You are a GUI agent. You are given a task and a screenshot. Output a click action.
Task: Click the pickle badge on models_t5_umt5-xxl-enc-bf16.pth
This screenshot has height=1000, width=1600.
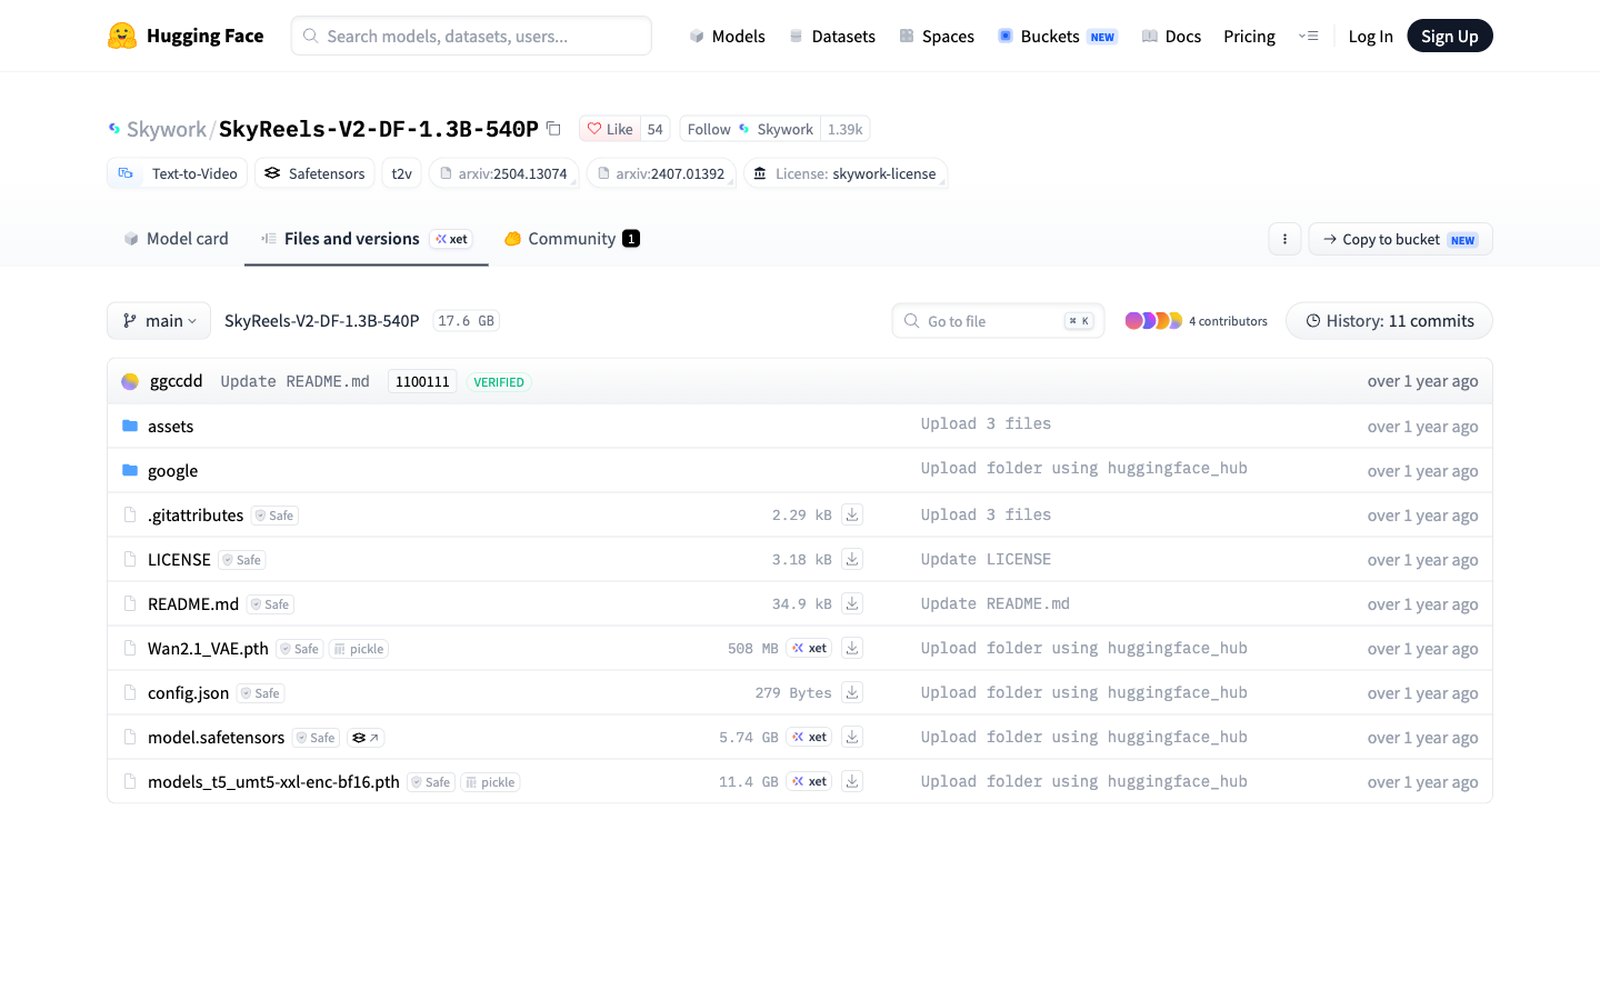tap(490, 782)
